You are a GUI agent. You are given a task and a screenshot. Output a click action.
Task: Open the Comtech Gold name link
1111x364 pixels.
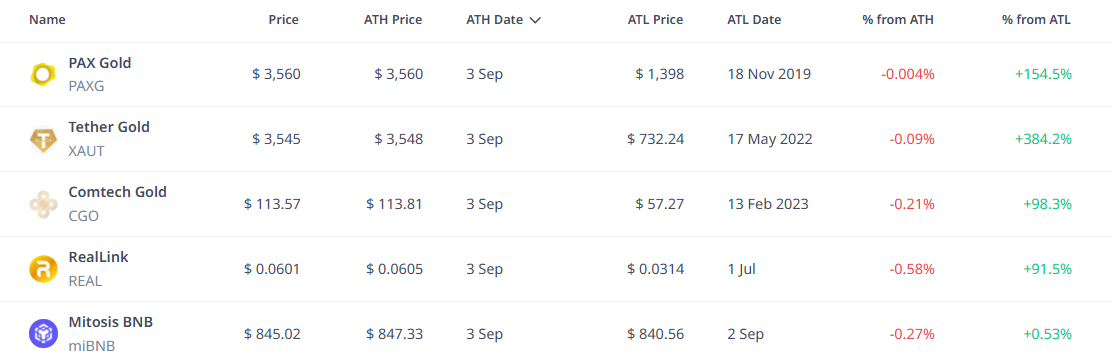118,192
